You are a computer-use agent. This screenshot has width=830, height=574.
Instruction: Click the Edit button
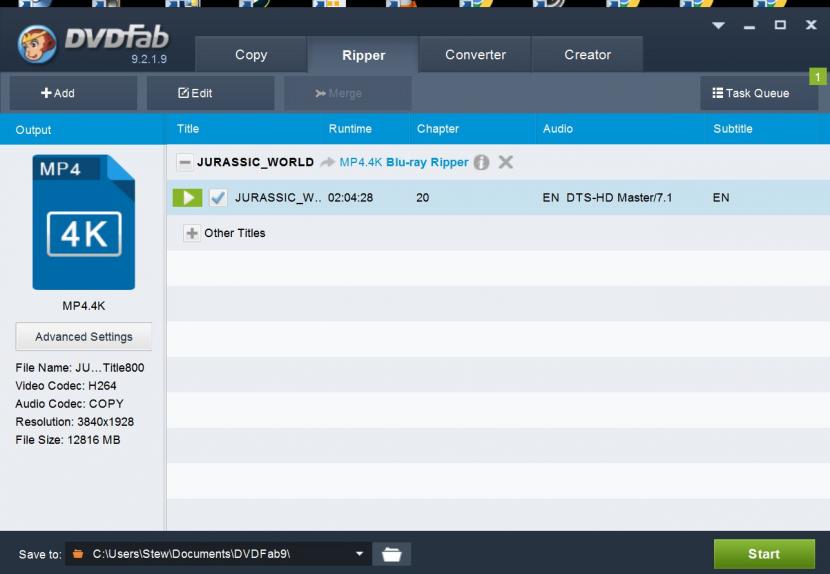(211, 93)
